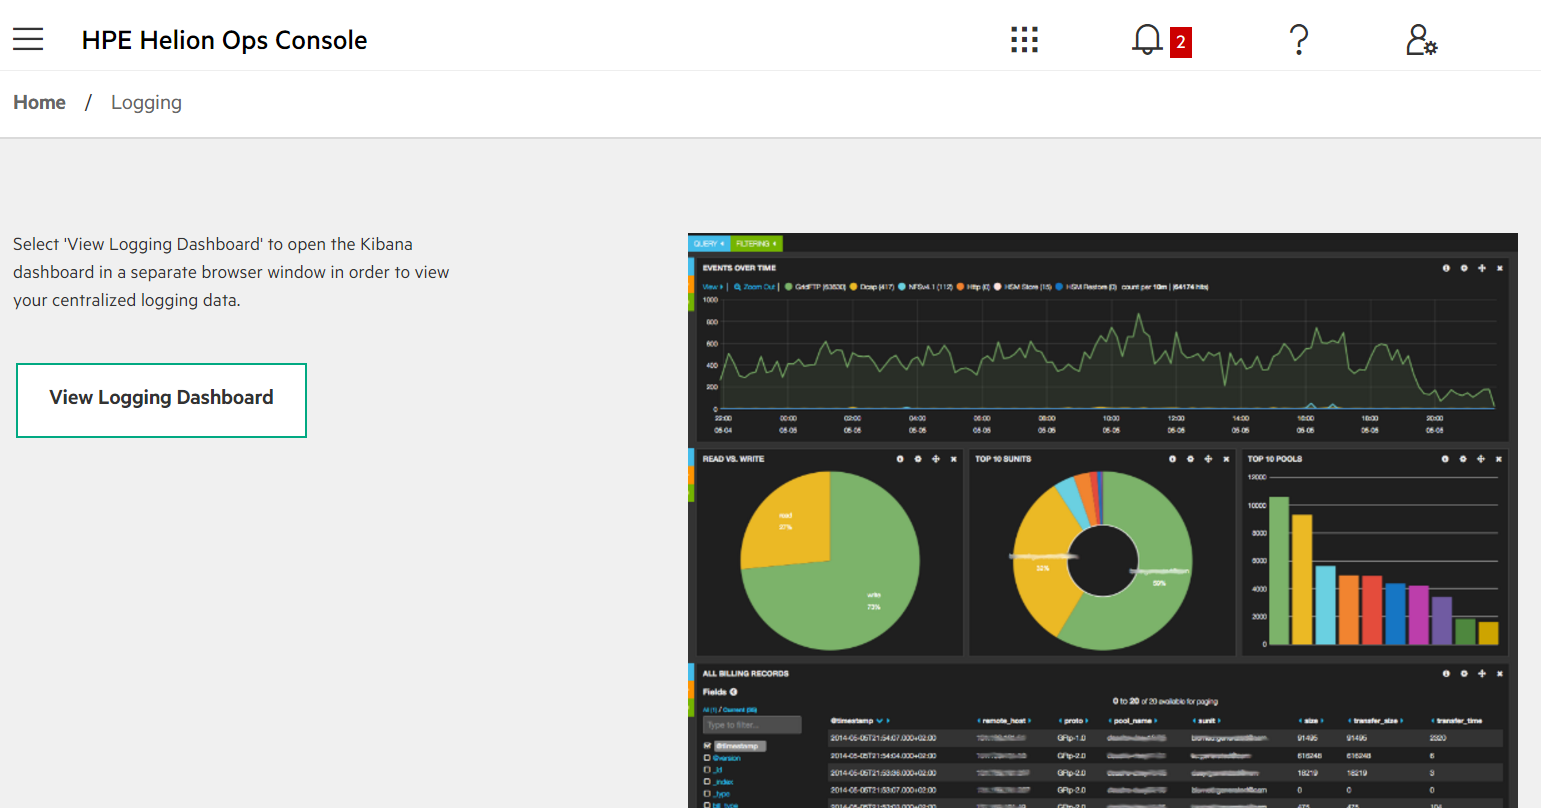Click the red notification count badge
The image size is (1541, 808).
click(x=1181, y=42)
